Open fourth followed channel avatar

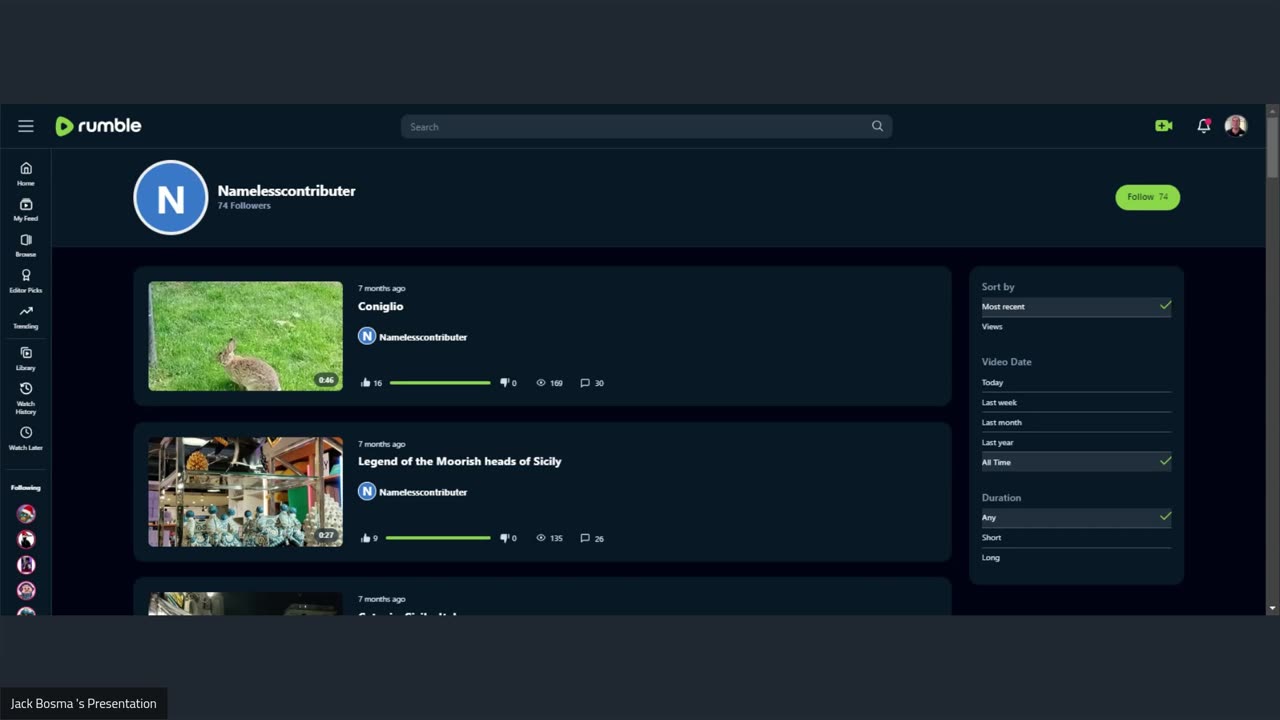[26, 591]
